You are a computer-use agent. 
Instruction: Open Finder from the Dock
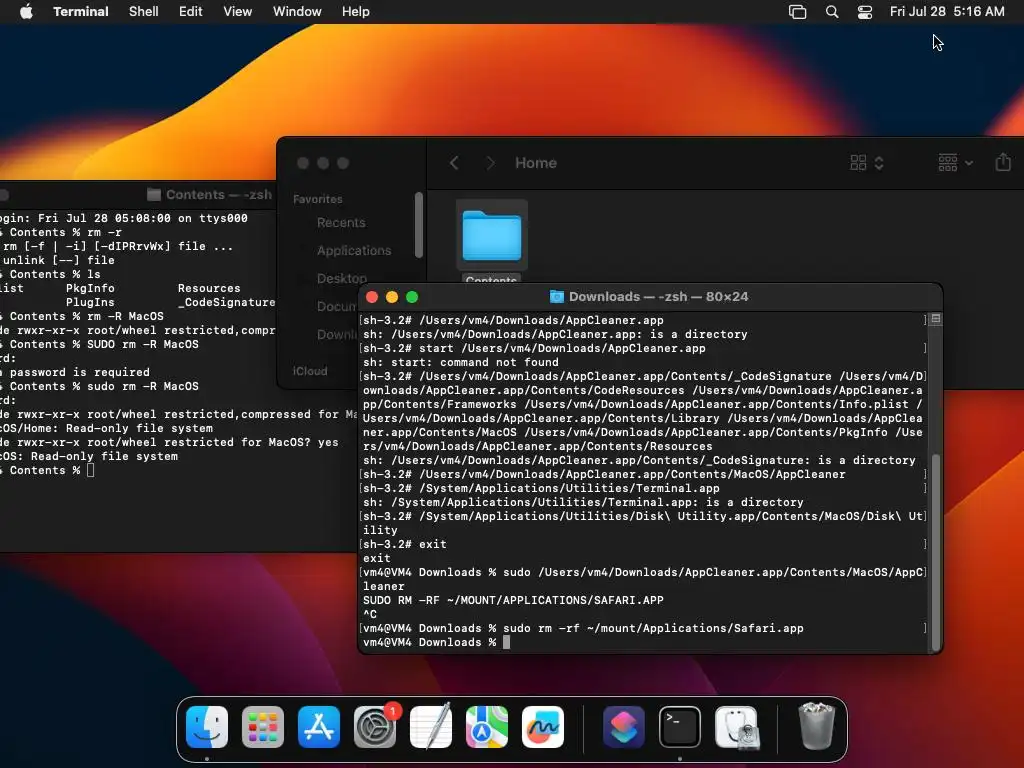coord(207,727)
